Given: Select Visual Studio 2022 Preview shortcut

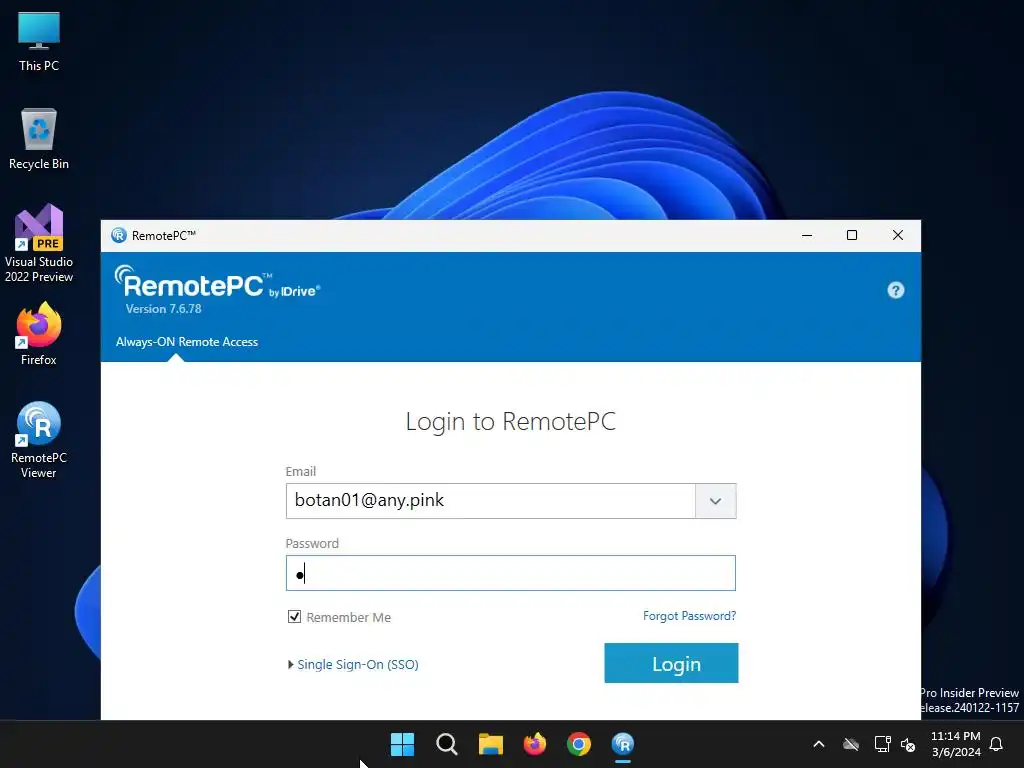Looking at the screenshot, I should [x=39, y=243].
